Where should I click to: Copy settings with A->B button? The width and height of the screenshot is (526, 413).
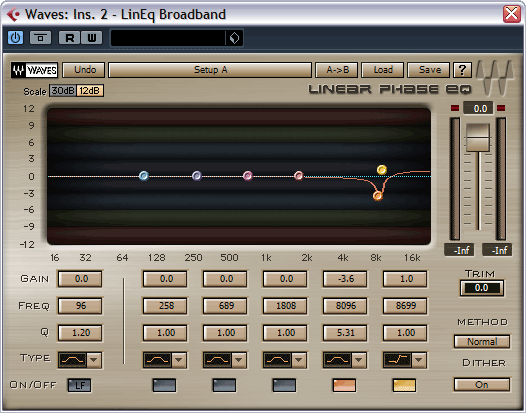[337, 70]
